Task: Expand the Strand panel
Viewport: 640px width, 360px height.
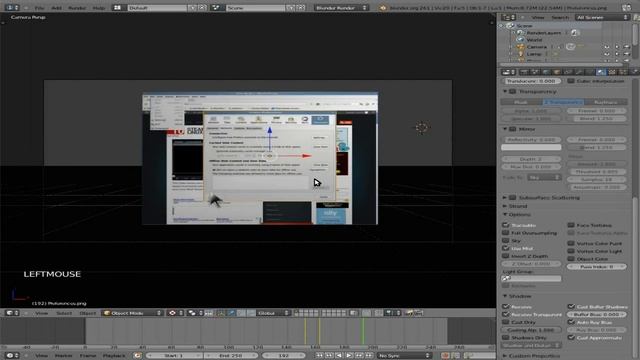Action: pos(505,206)
